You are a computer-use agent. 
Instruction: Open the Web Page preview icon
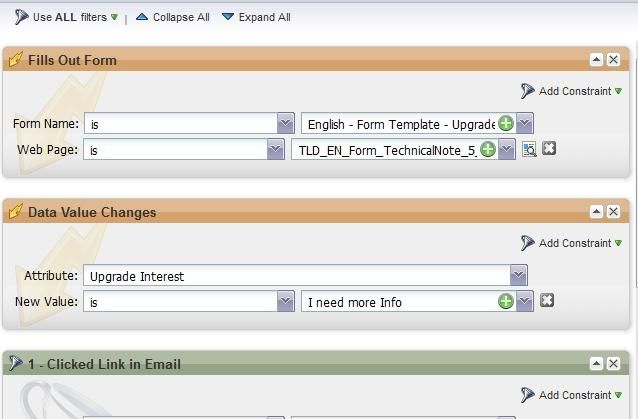point(529,150)
